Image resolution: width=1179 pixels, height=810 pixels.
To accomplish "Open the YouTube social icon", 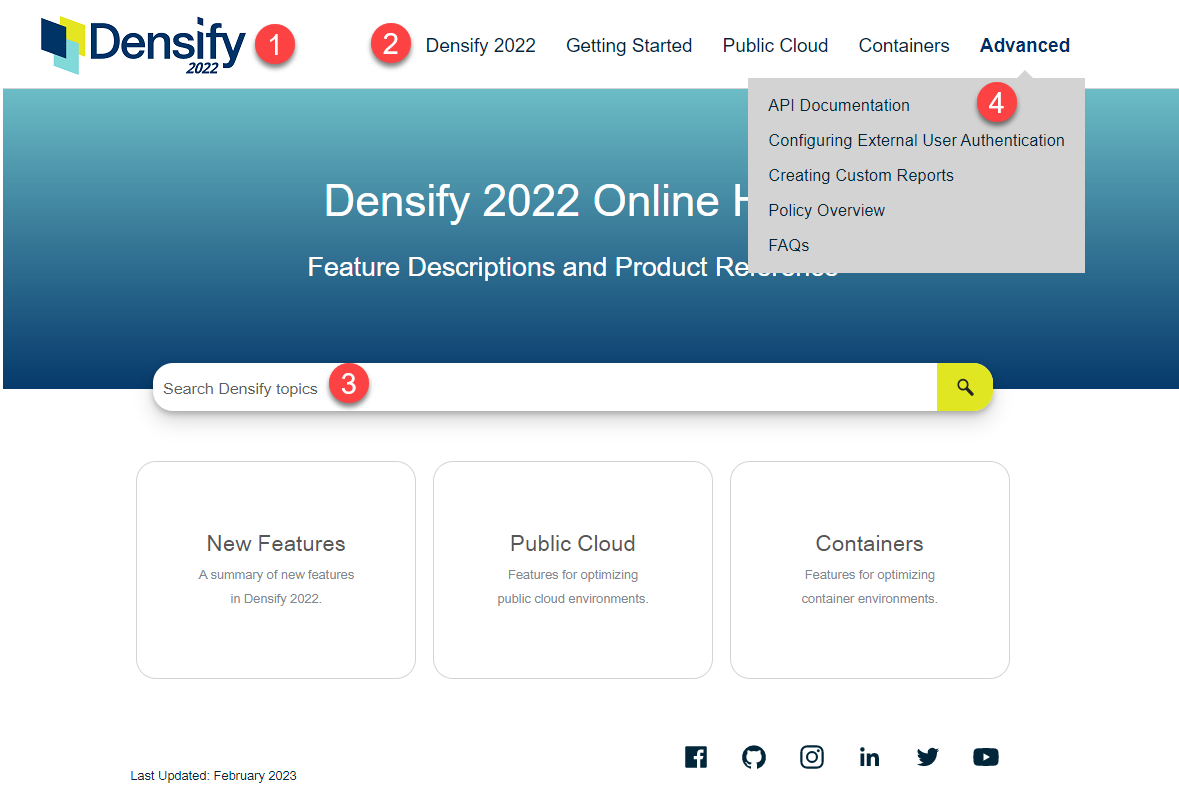I will tap(985, 757).
